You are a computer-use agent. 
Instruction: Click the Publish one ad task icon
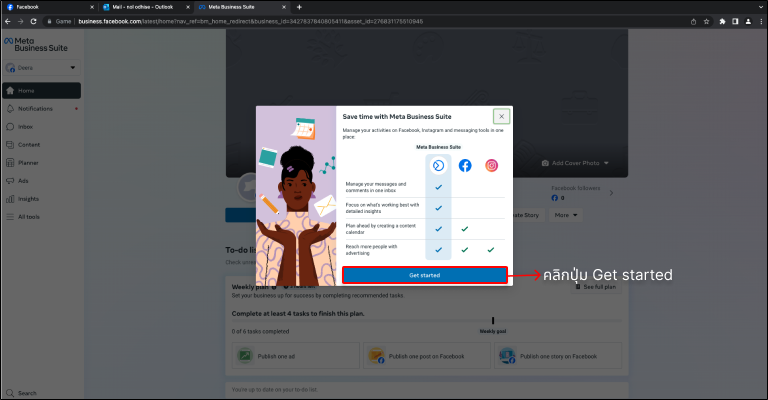pos(245,355)
